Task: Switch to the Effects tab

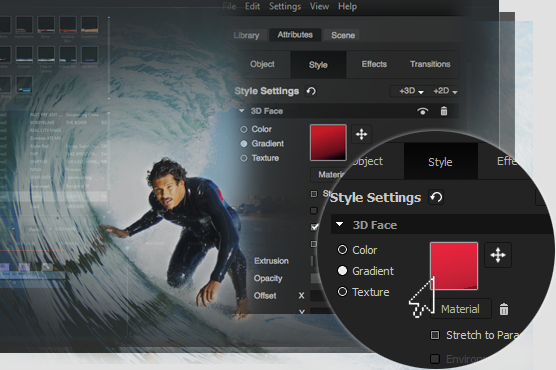Action: [374, 64]
